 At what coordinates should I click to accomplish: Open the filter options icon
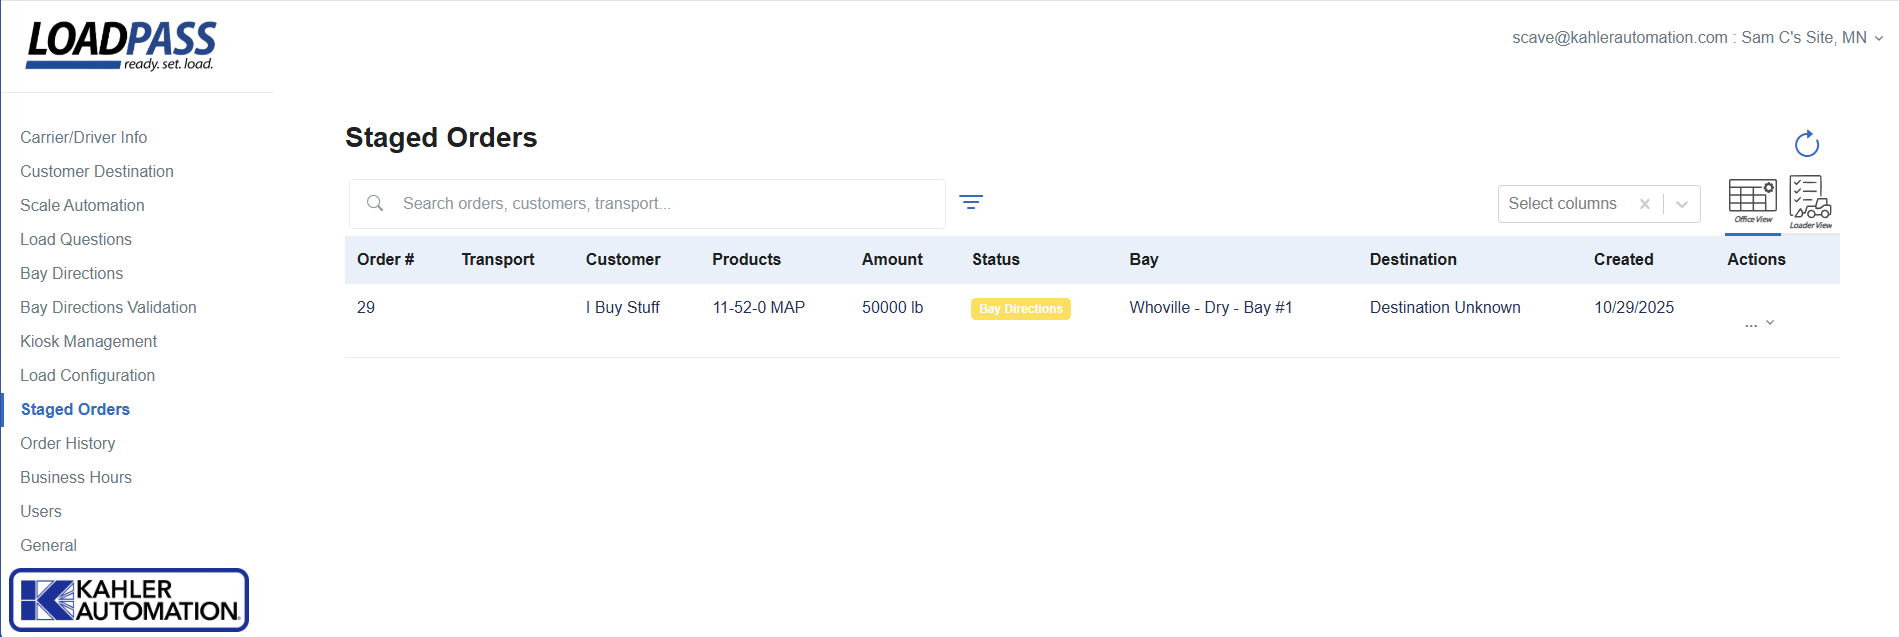point(970,202)
